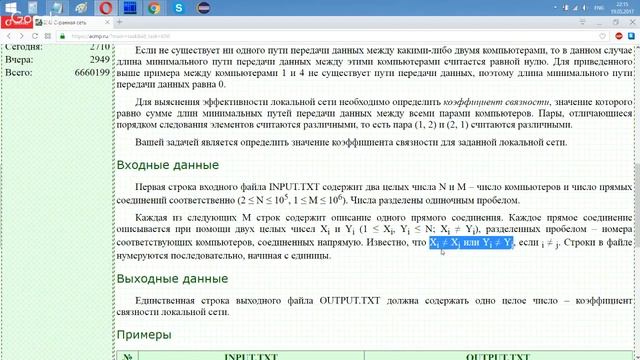Open Skype from the taskbar
640x360 pixels.
tap(179, 8)
